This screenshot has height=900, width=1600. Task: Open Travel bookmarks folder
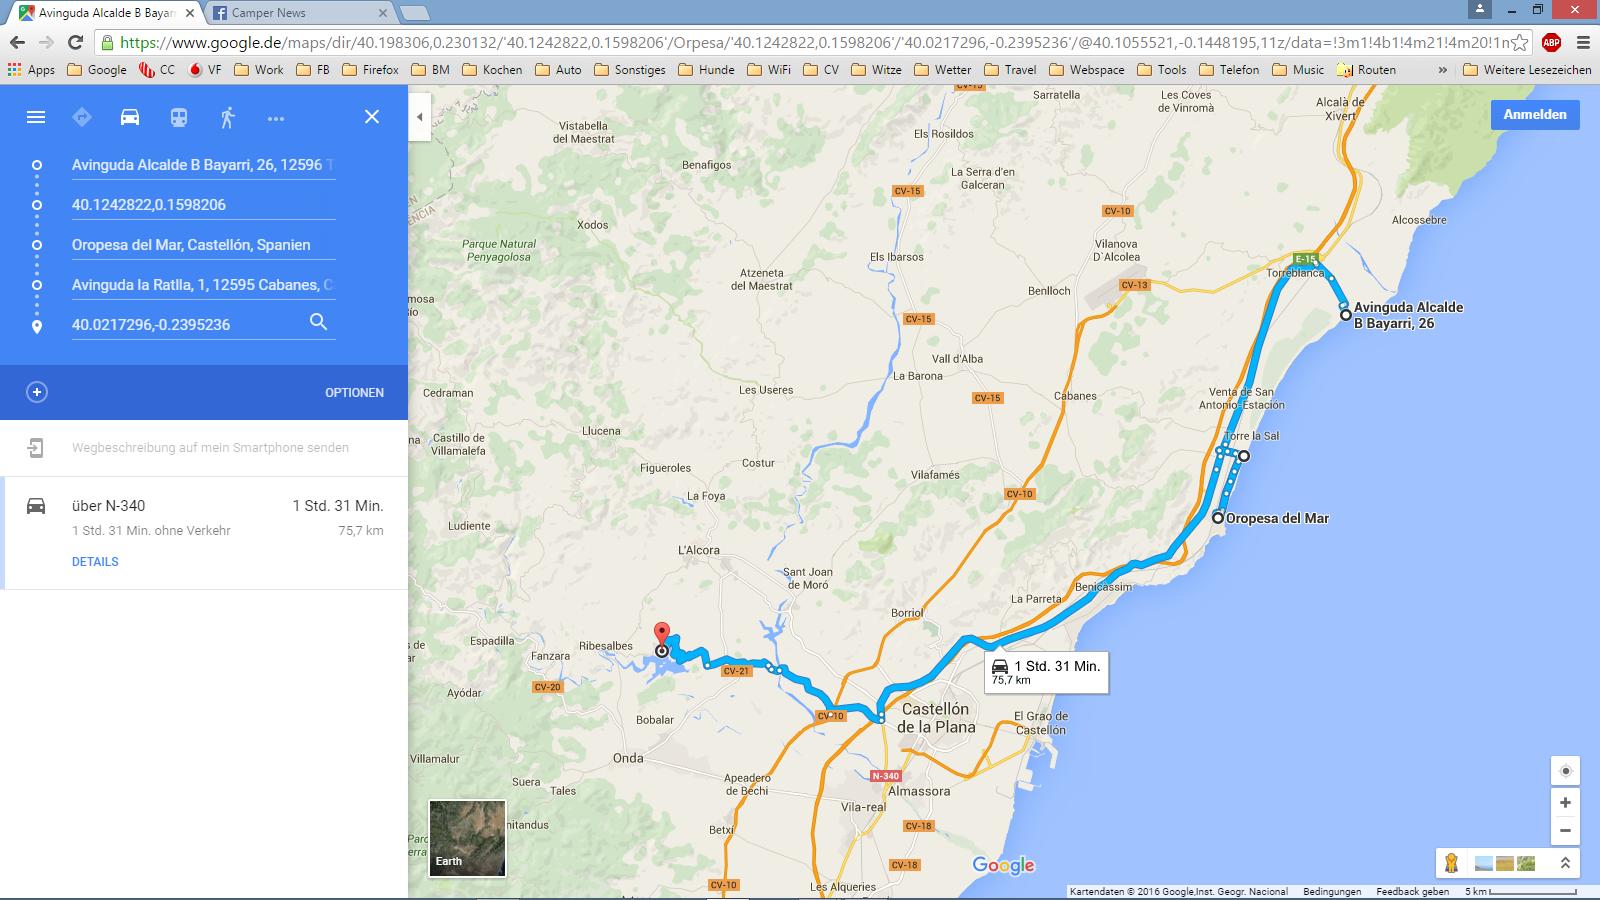point(1010,70)
